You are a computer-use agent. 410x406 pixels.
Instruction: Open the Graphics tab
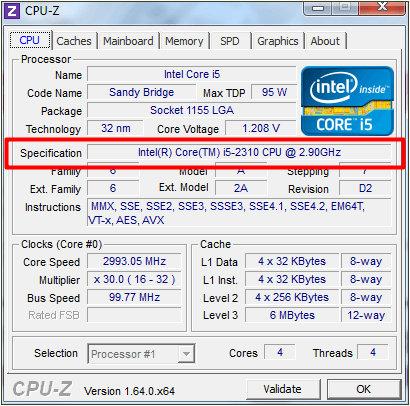278,41
